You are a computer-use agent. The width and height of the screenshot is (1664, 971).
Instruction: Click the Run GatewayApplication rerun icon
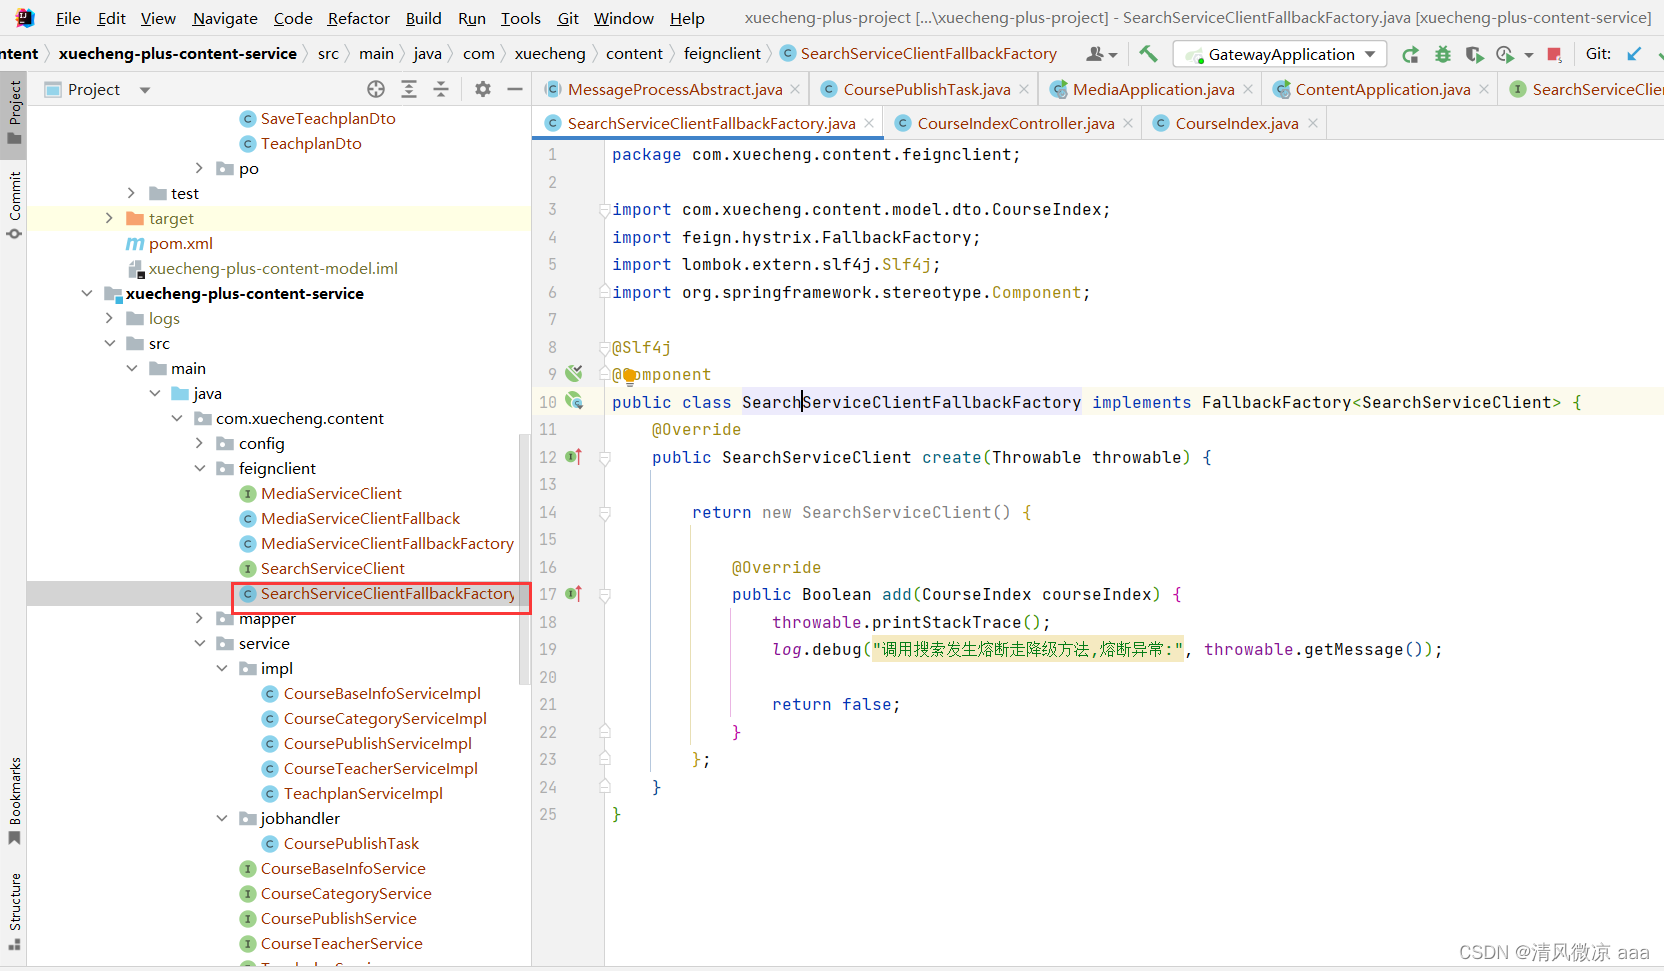[x=1410, y=54]
